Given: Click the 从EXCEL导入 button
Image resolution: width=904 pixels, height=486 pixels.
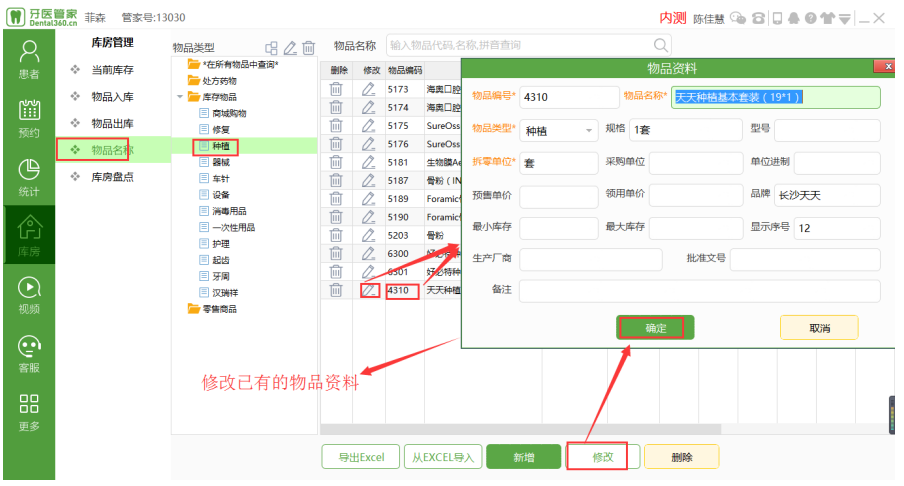Looking at the screenshot, I should [443, 457].
